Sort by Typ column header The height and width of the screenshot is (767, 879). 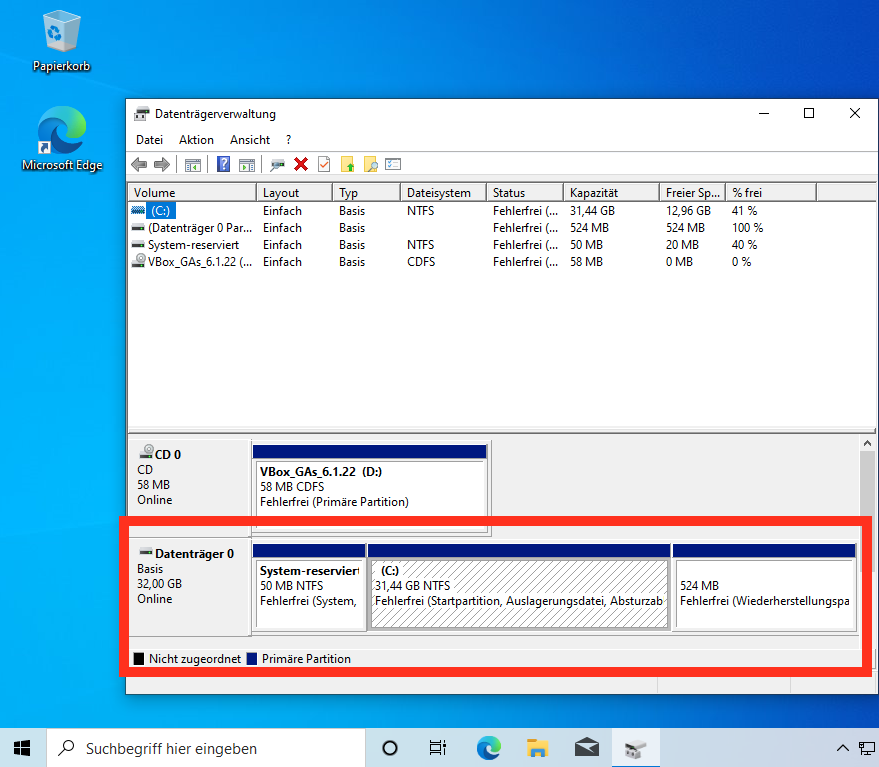coord(367,192)
